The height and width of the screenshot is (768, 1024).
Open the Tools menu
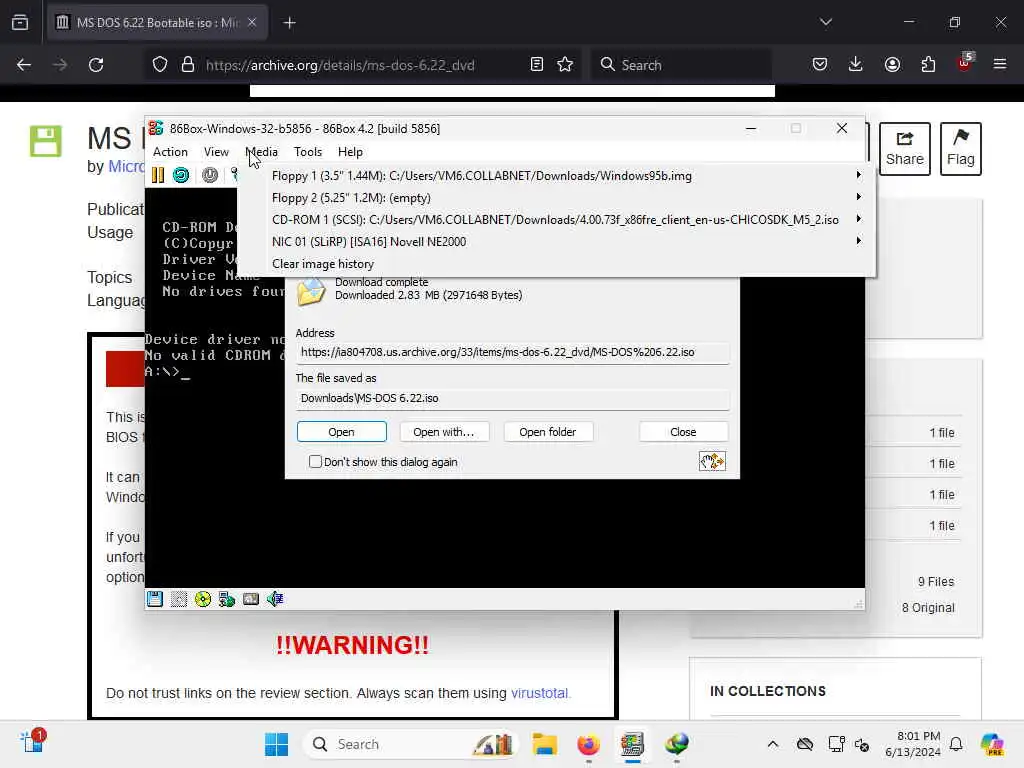(x=308, y=152)
